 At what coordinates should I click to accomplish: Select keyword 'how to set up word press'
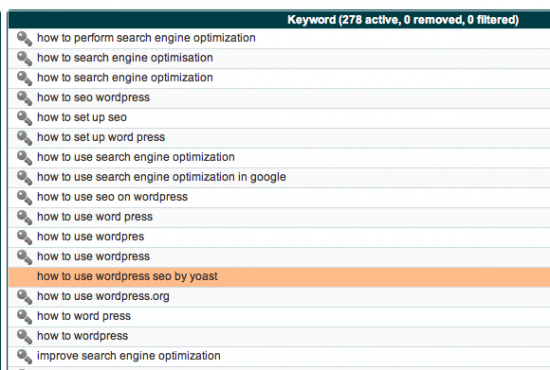coord(101,137)
